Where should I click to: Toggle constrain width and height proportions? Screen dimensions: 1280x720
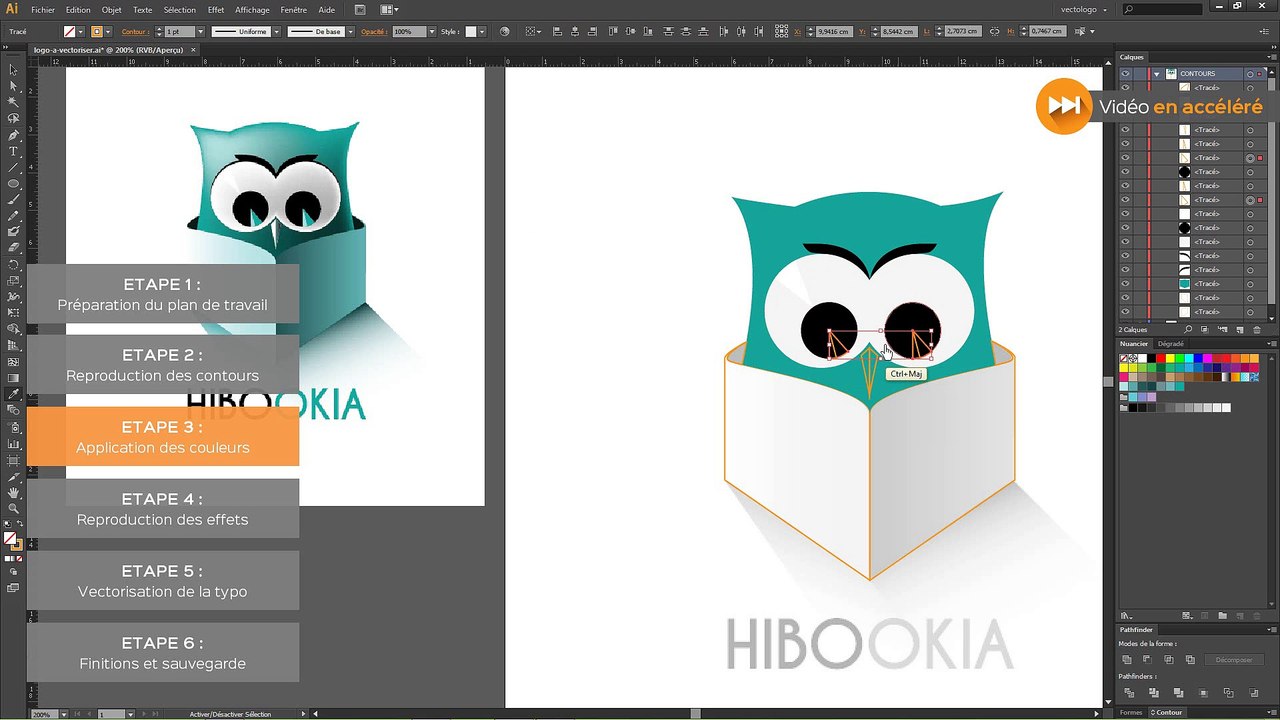[995, 32]
